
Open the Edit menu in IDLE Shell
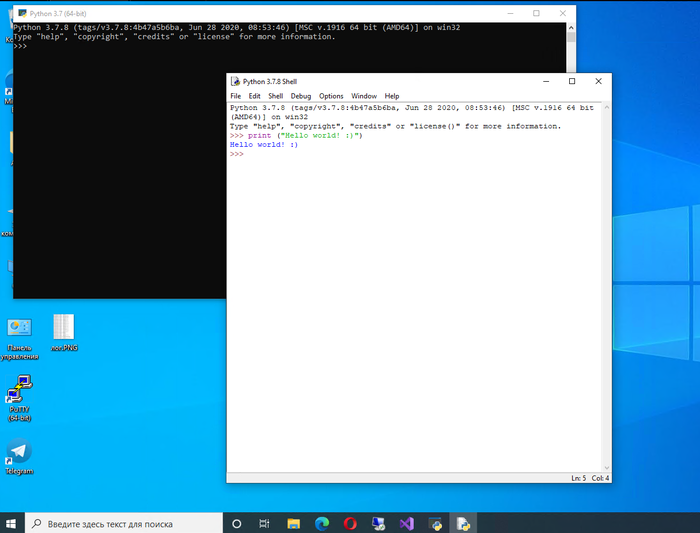coord(254,96)
